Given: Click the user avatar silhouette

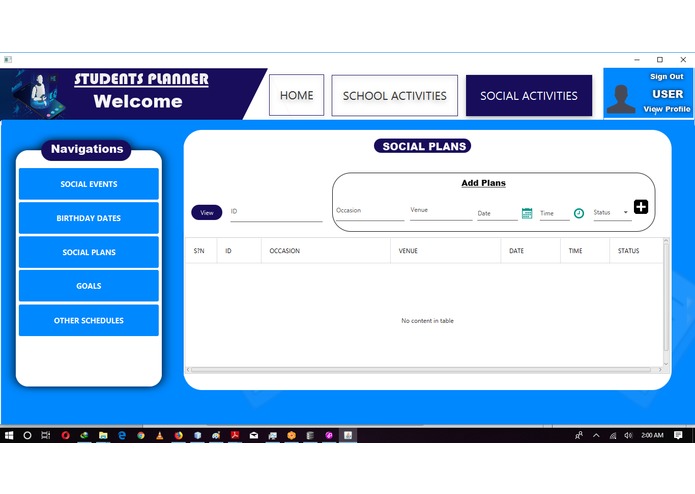Looking at the screenshot, I should point(621,99).
